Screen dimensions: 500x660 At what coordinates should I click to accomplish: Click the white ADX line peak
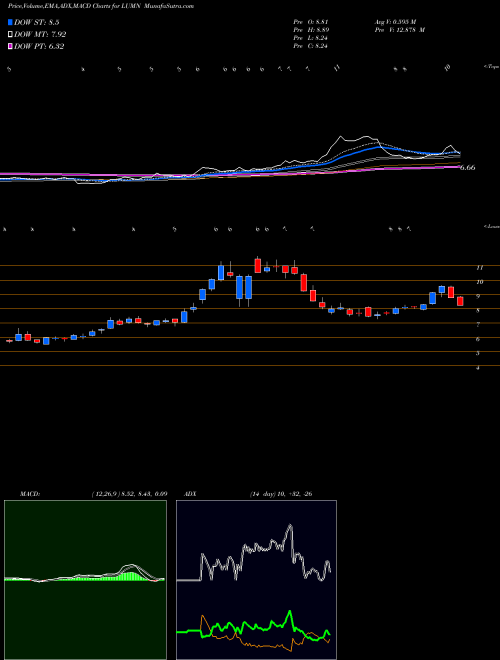tap(290, 526)
